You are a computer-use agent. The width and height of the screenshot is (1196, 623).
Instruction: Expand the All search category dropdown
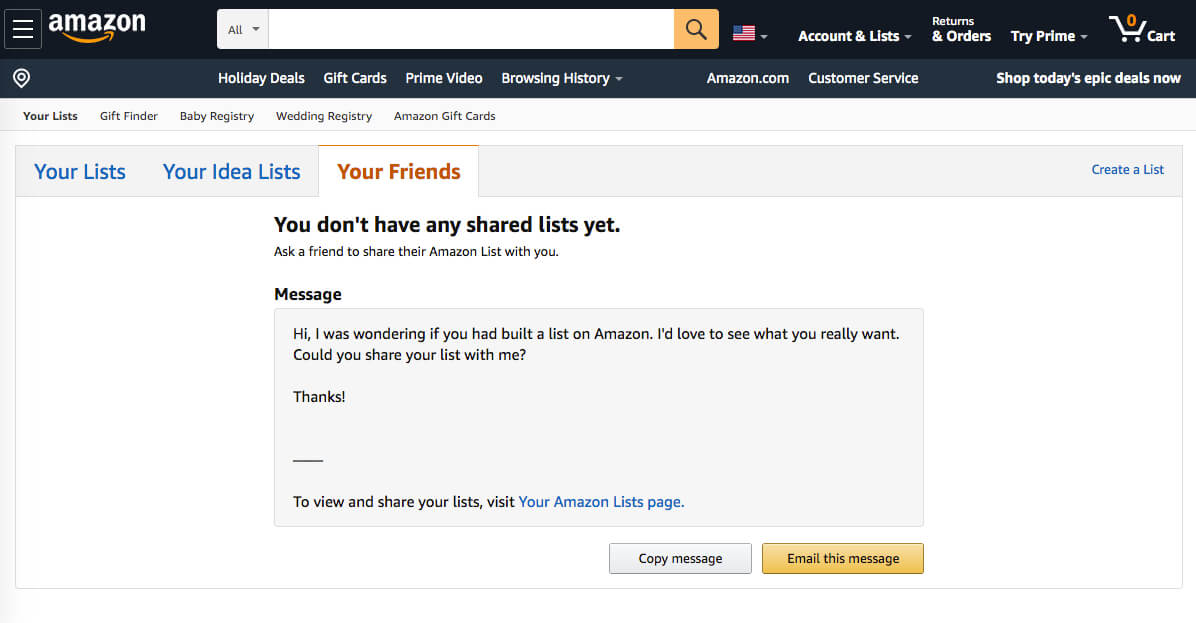pos(241,28)
